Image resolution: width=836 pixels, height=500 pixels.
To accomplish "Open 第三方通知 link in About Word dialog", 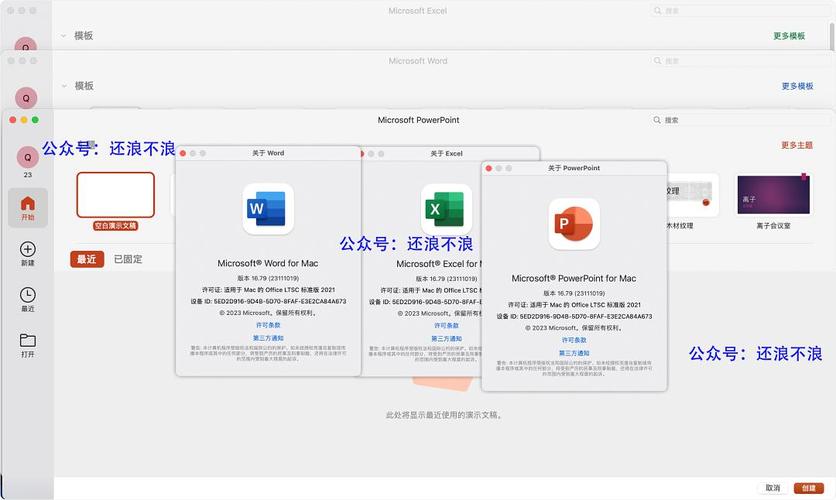I will [268, 338].
